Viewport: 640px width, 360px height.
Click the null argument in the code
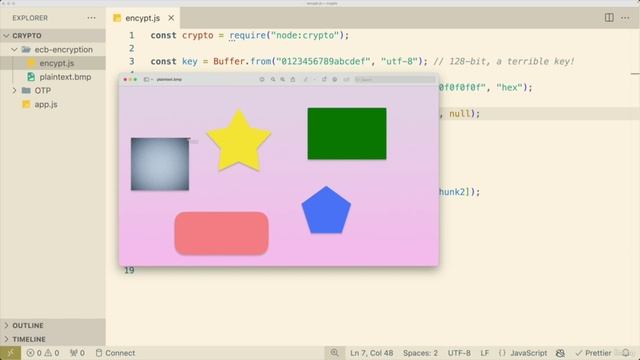click(x=460, y=114)
